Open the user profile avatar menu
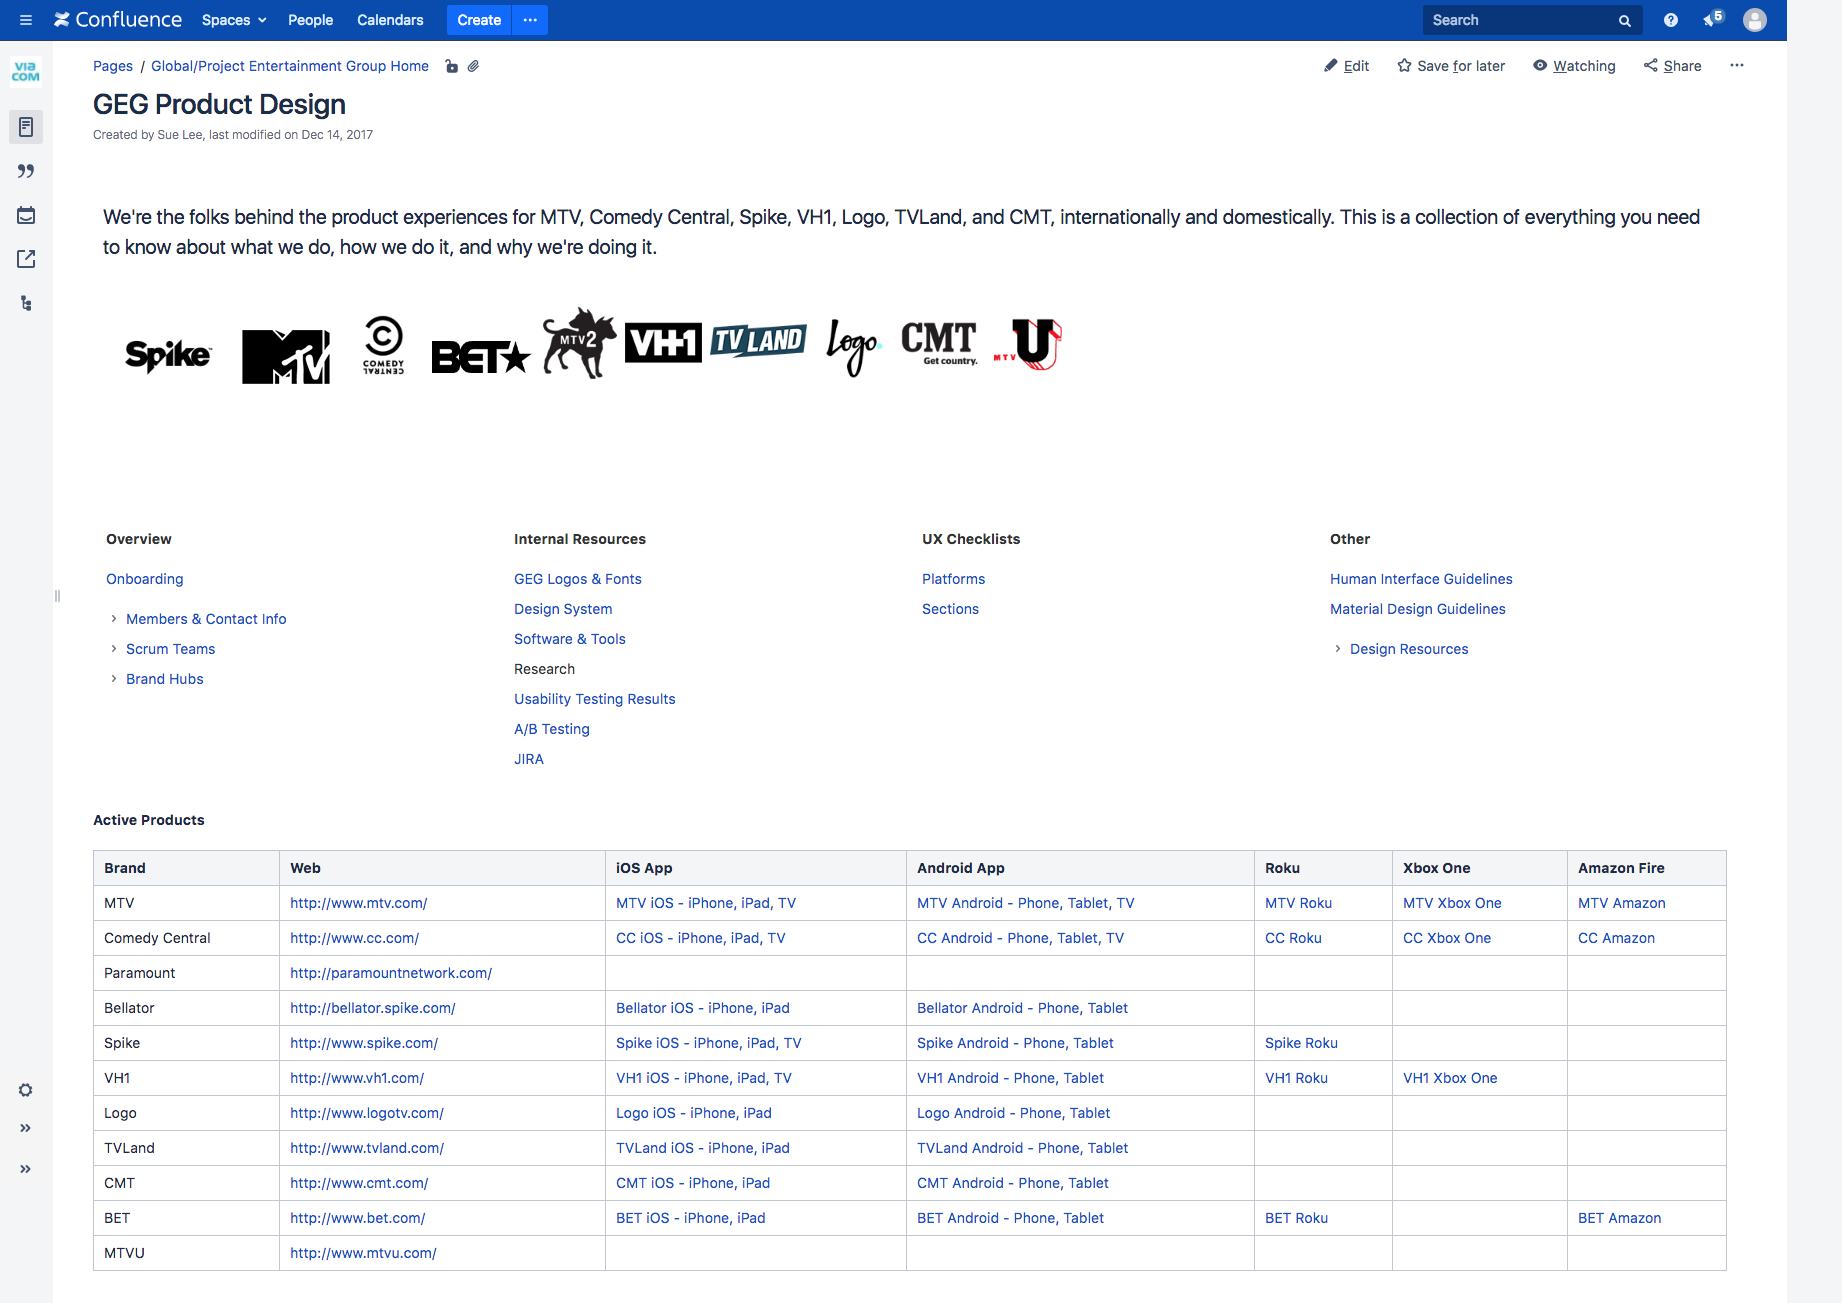Image resolution: width=1842 pixels, height=1303 pixels. (1755, 20)
